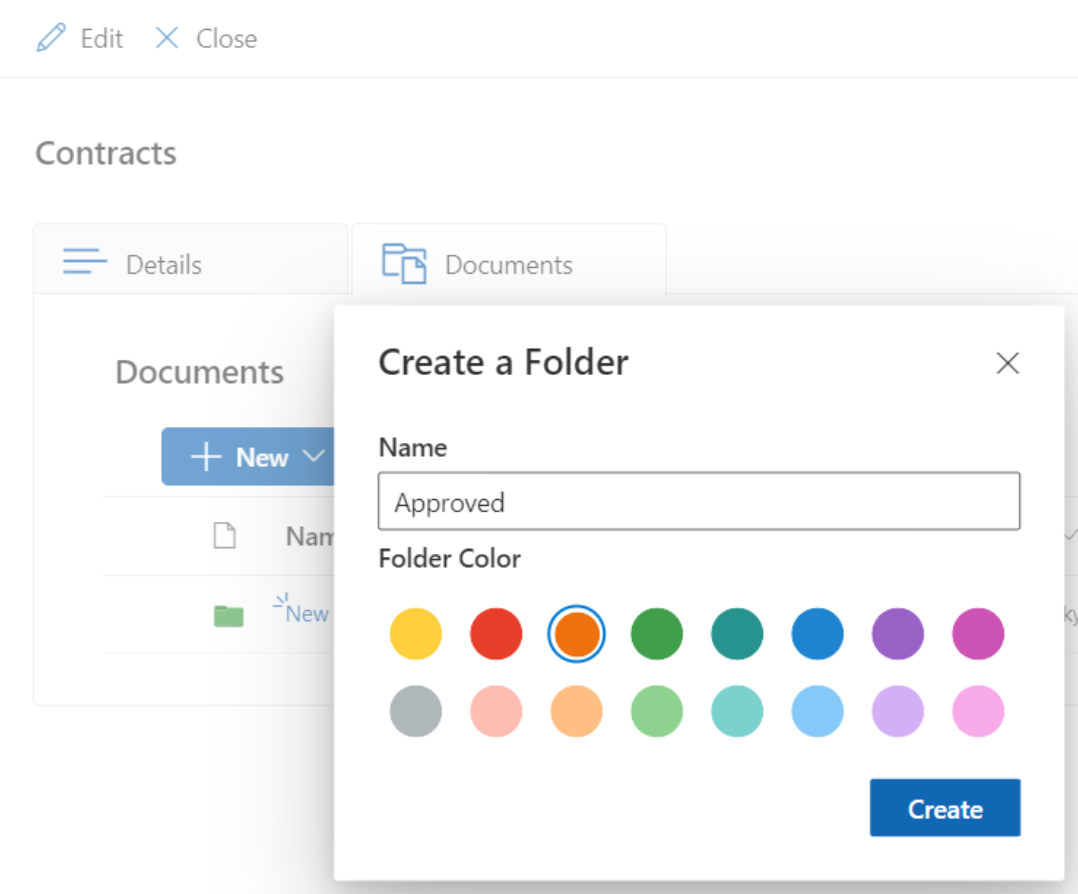Click the pencil Edit icon
This screenshot has height=894, width=1078.
(50, 38)
